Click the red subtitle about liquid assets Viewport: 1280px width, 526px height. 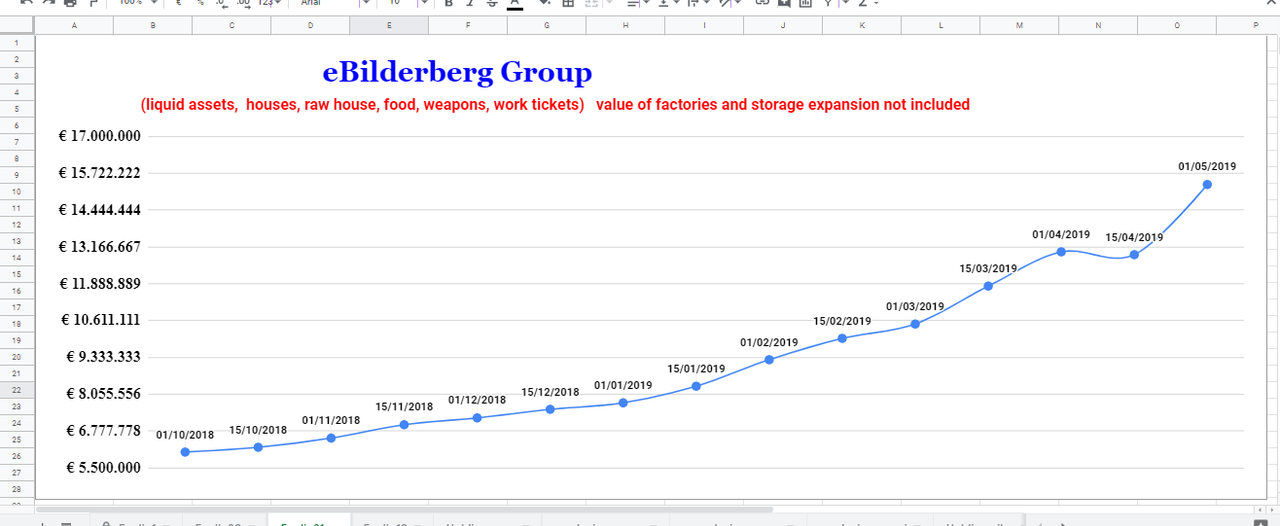point(555,104)
